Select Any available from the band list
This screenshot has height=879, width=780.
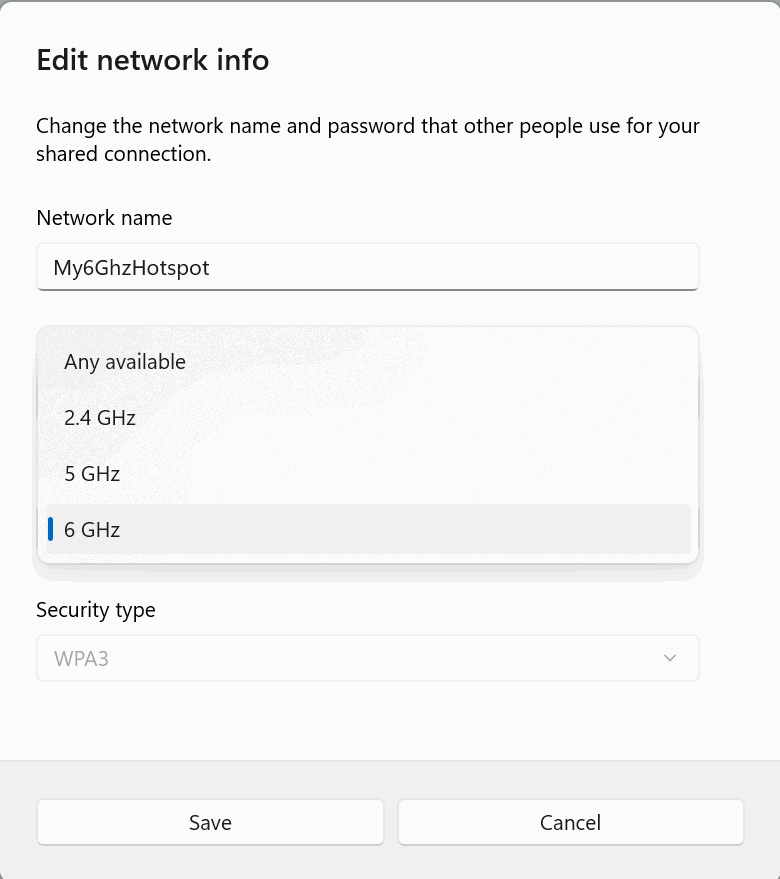[125, 362]
